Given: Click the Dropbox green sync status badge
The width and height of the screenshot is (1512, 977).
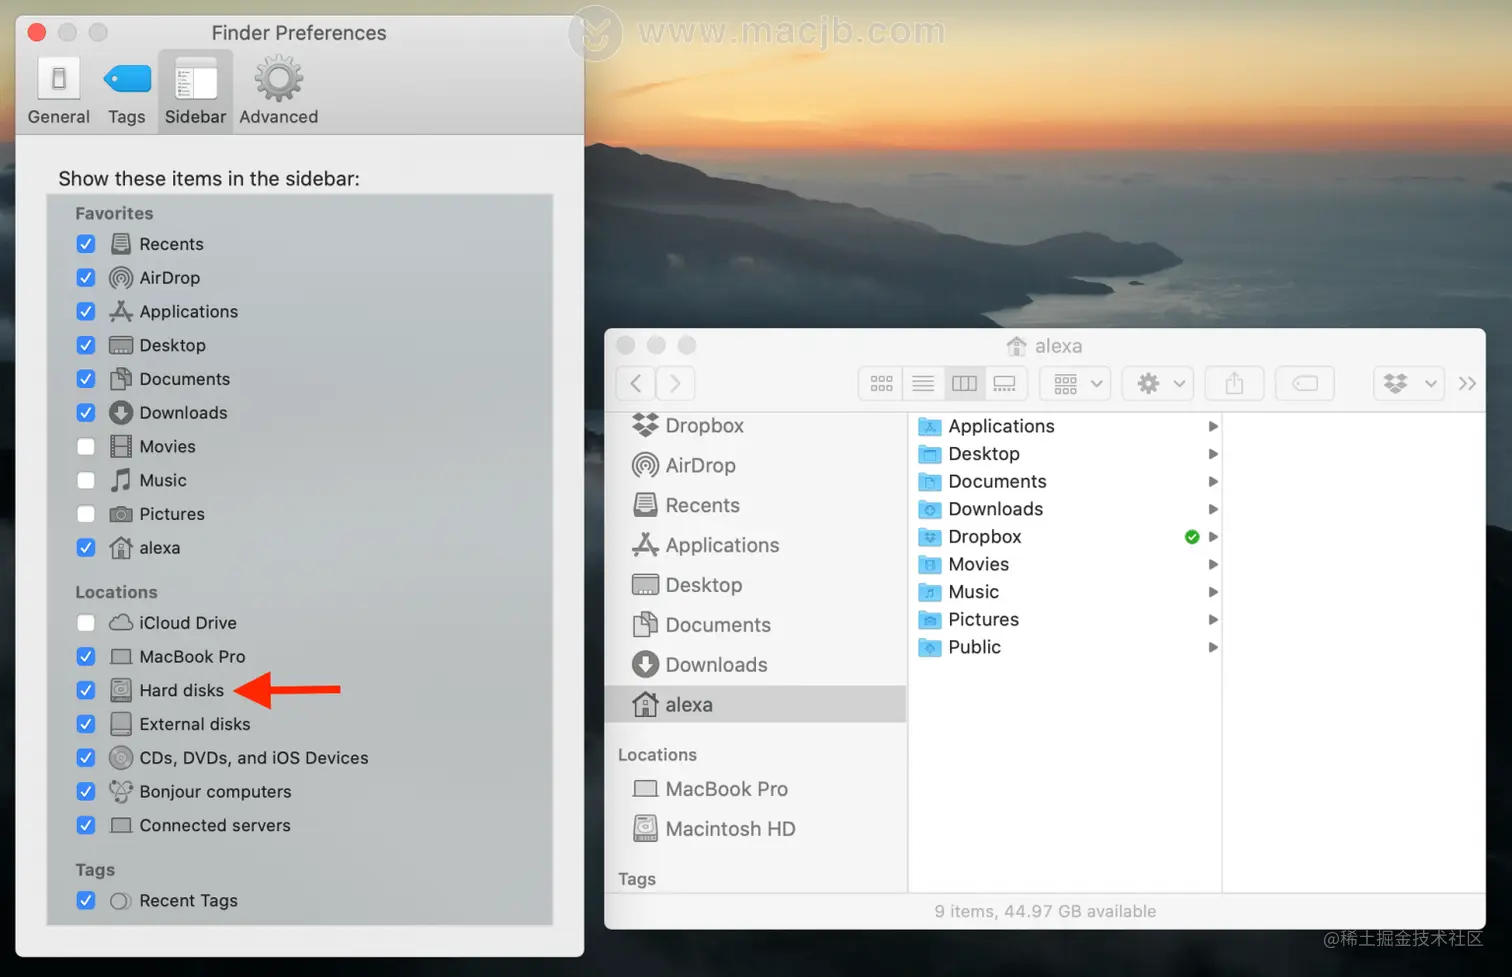Looking at the screenshot, I should pos(1191,538).
